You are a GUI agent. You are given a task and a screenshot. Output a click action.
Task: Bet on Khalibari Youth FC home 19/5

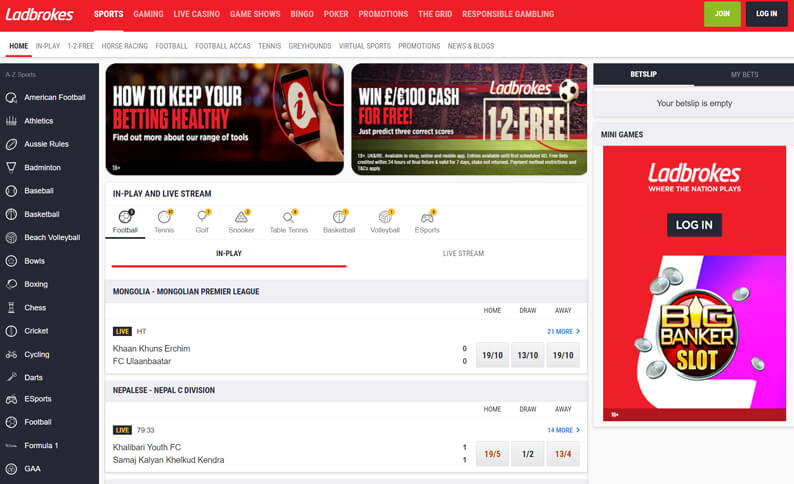(492, 454)
